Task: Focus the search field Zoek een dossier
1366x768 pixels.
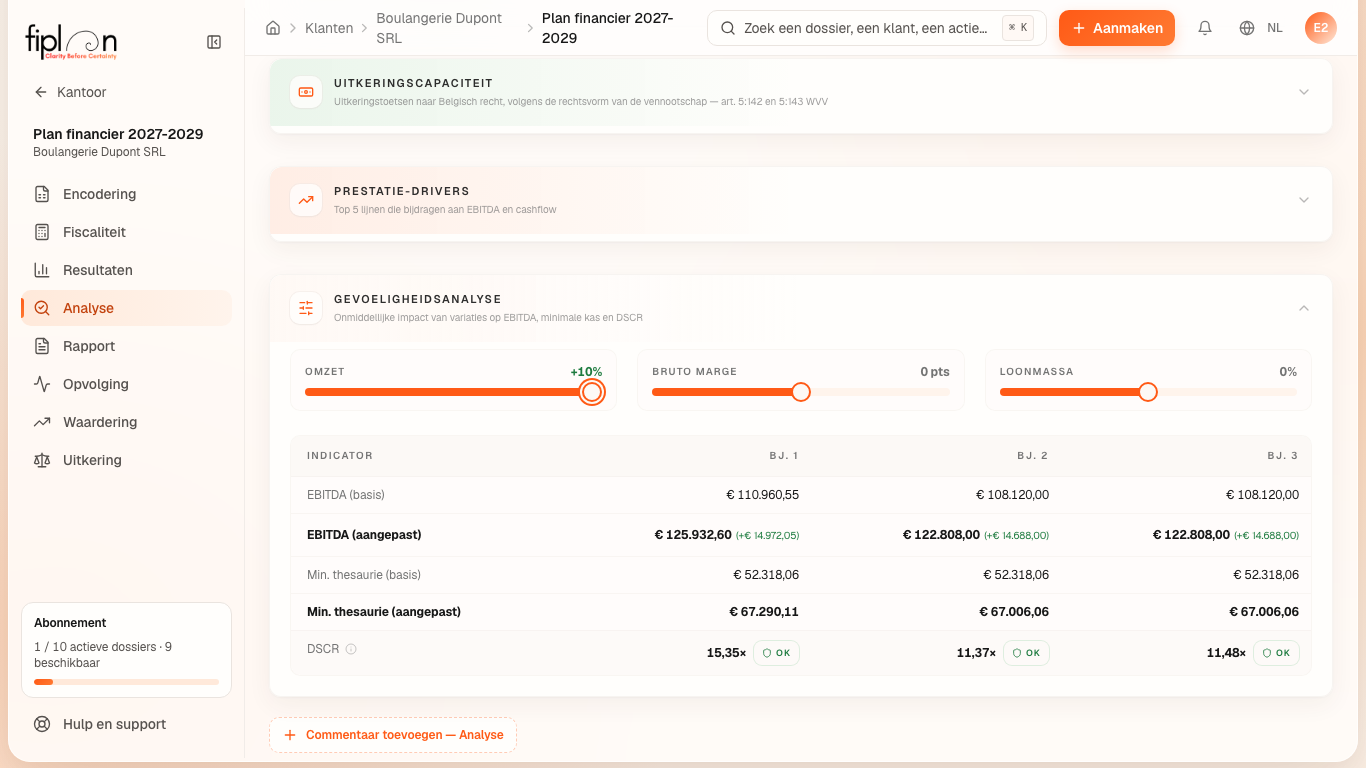Action: pos(877,28)
